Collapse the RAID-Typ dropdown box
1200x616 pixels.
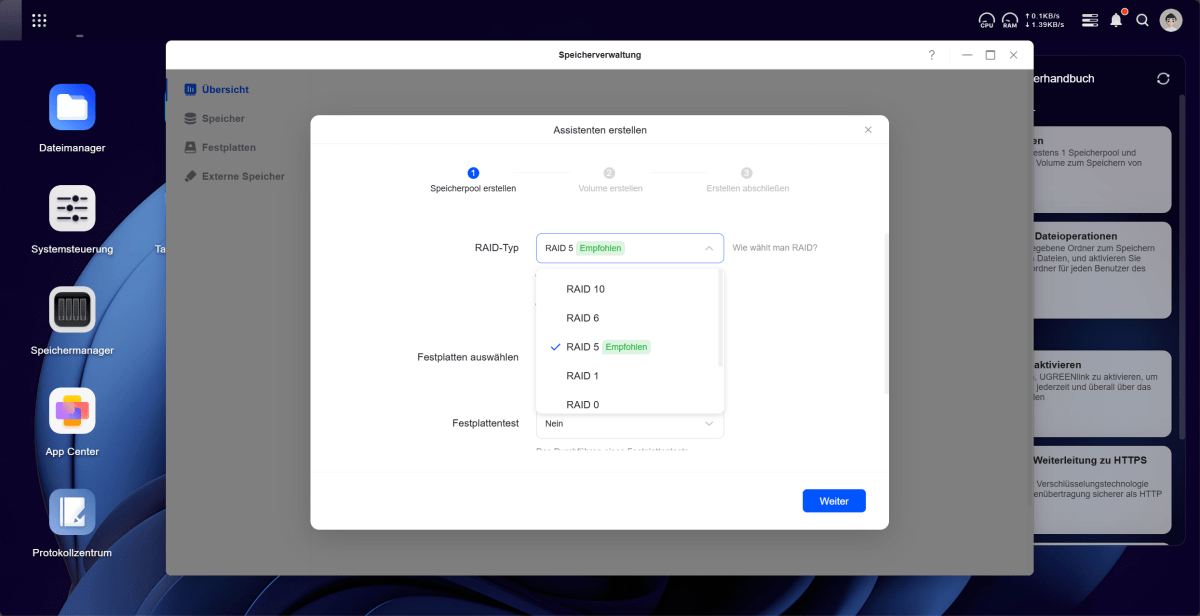point(630,248)
